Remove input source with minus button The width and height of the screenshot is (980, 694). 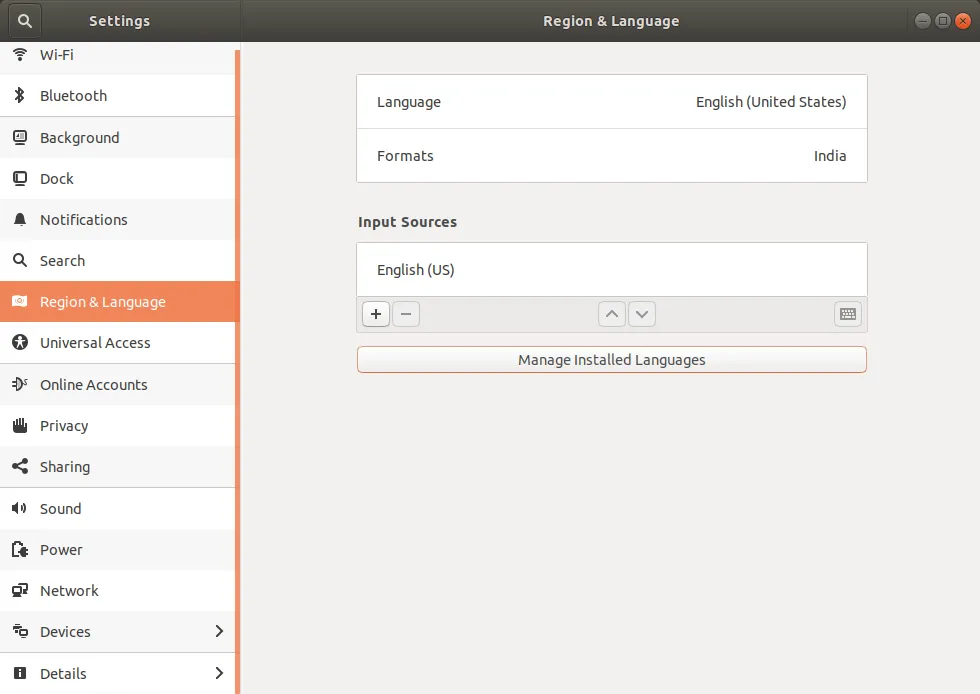406,314
